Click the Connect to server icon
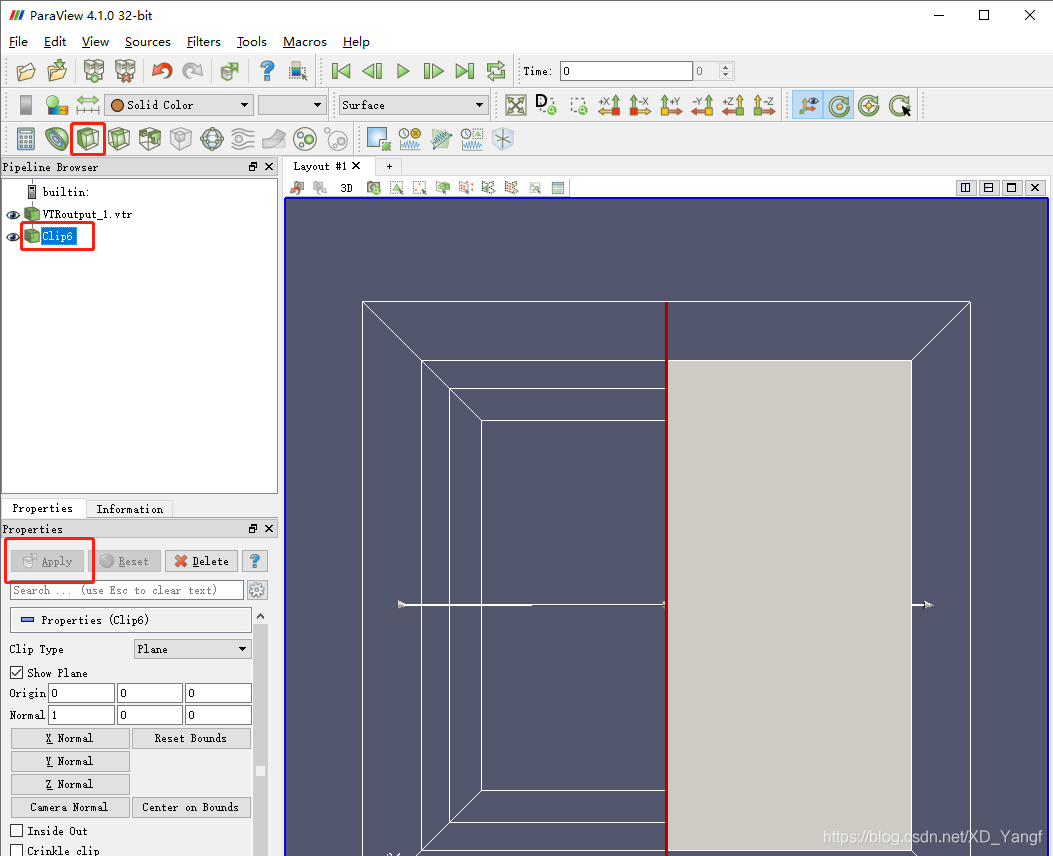The width and height of the screenshot is (1053, 856). (93, 71)
